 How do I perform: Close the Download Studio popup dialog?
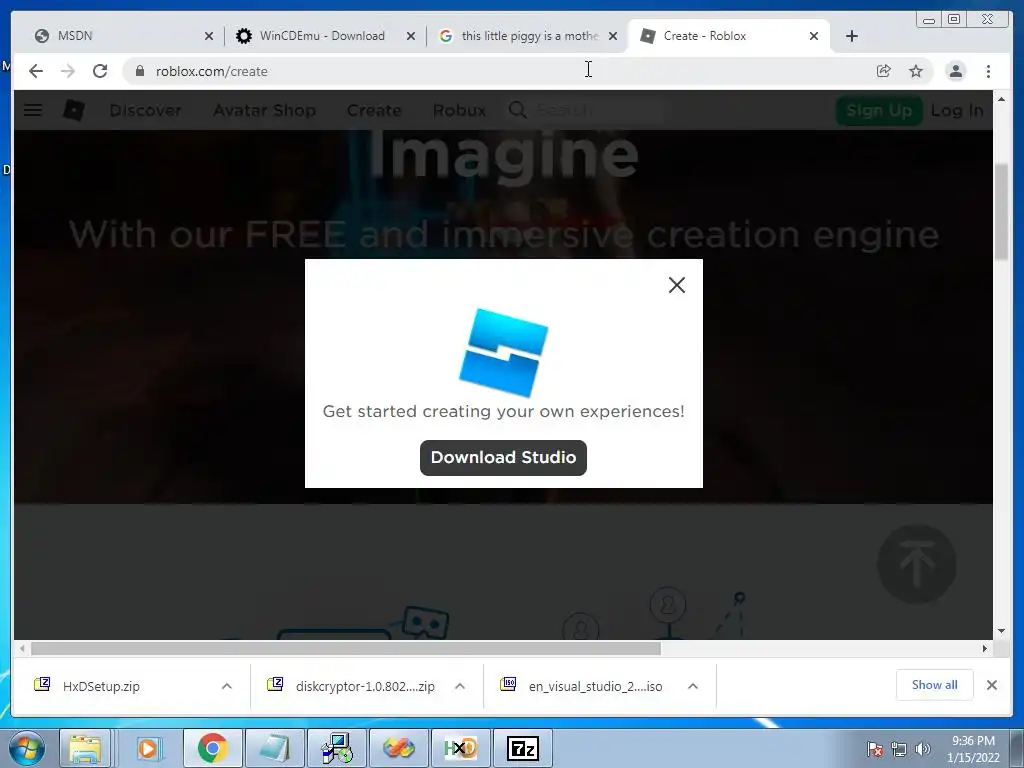[x=677, y=285]
